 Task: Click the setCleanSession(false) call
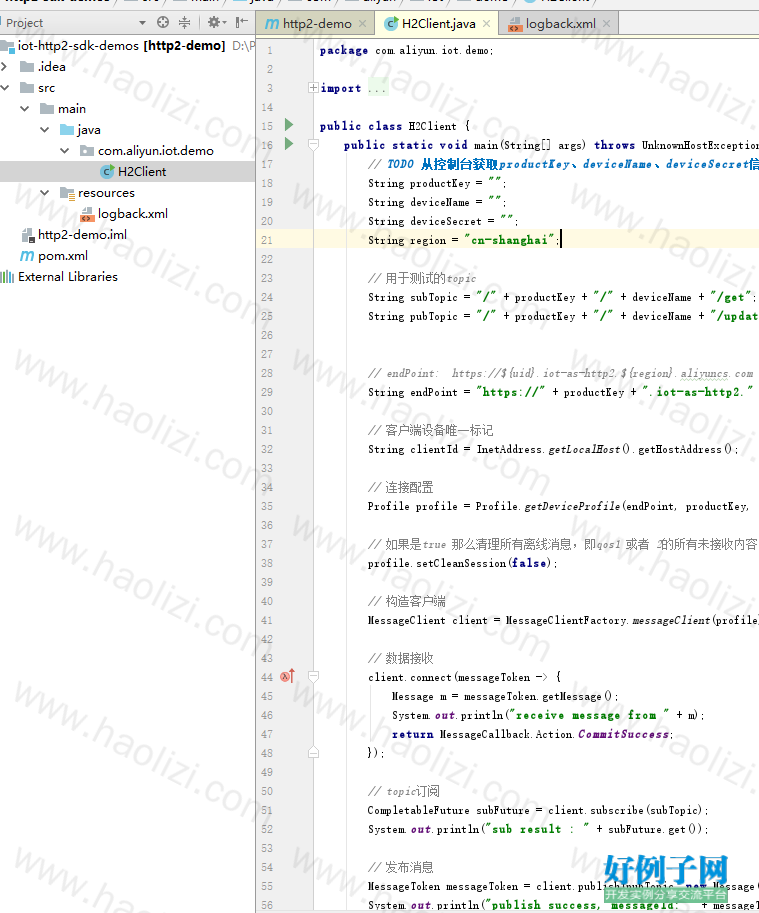(463, 564)
